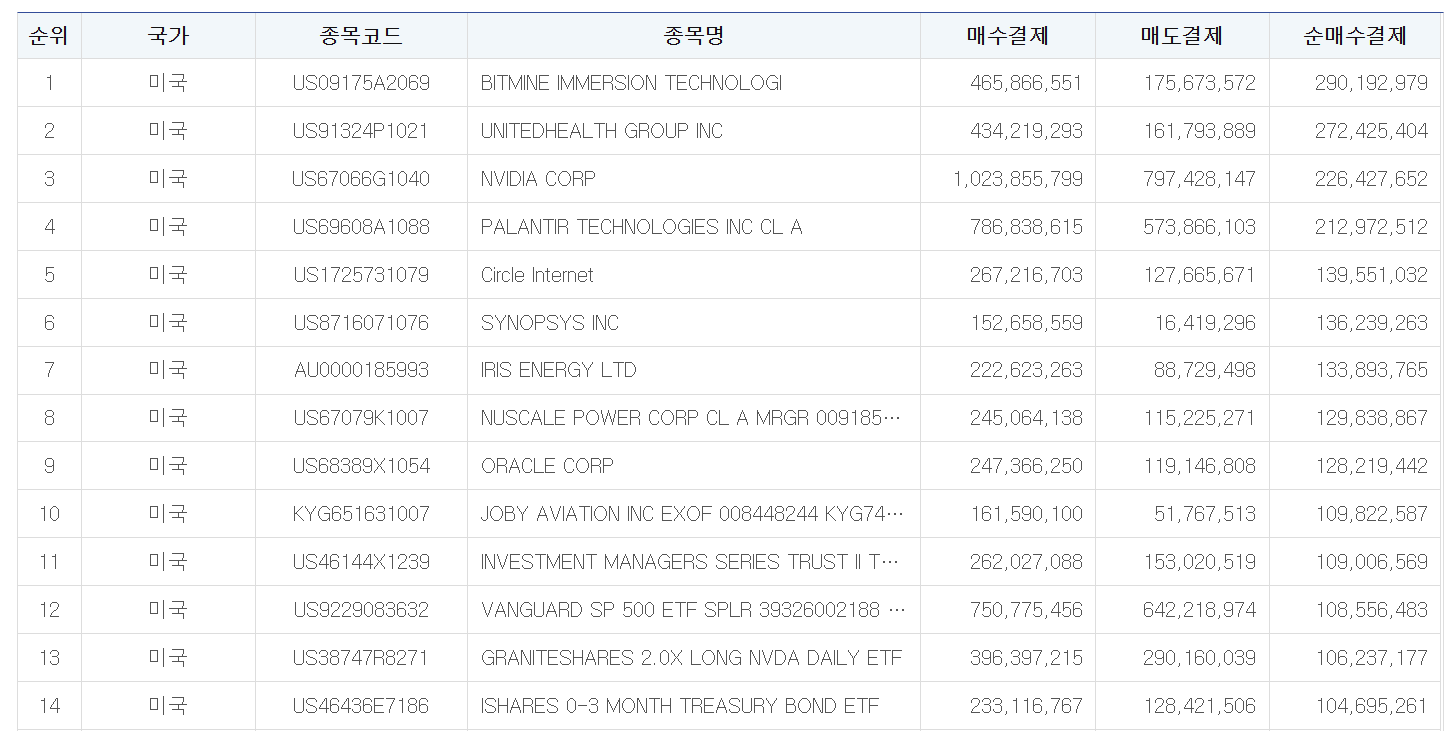Viewport: 1450px width, 731px height.
Task: Click stock code KYG651631007
Action: pos(361,514)
